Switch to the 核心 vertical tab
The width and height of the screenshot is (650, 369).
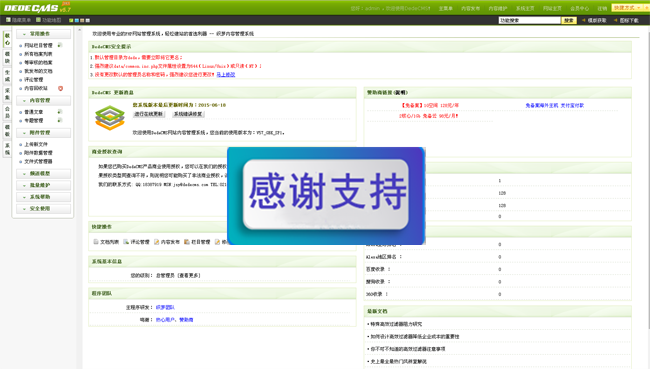[x=7, y=39]
